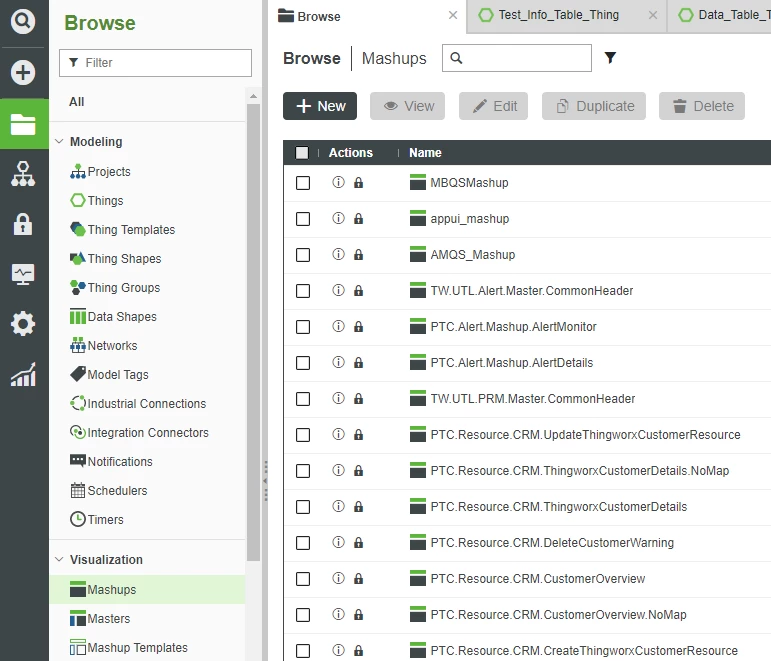Click the New button

320,106
